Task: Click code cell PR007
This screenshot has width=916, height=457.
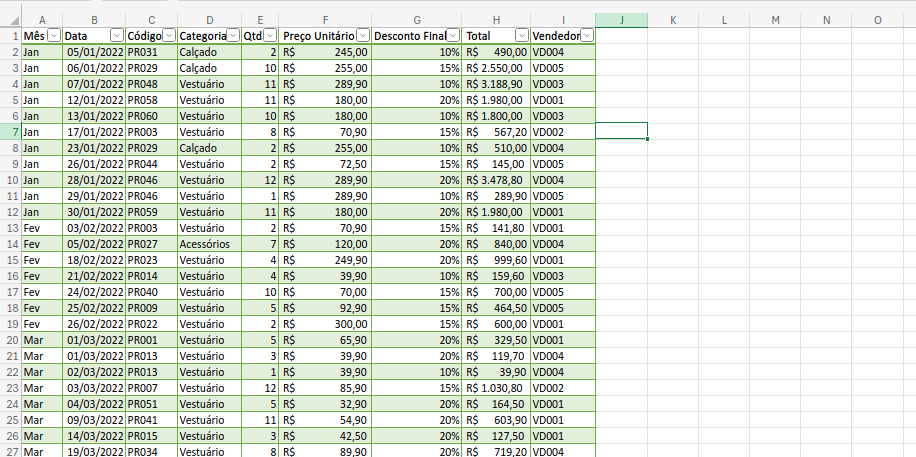Action: coord(152,387)
